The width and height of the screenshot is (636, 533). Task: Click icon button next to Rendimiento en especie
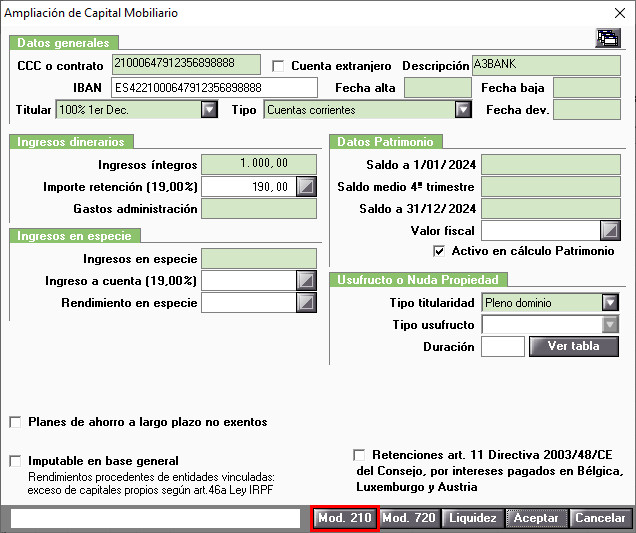[307, 302]
